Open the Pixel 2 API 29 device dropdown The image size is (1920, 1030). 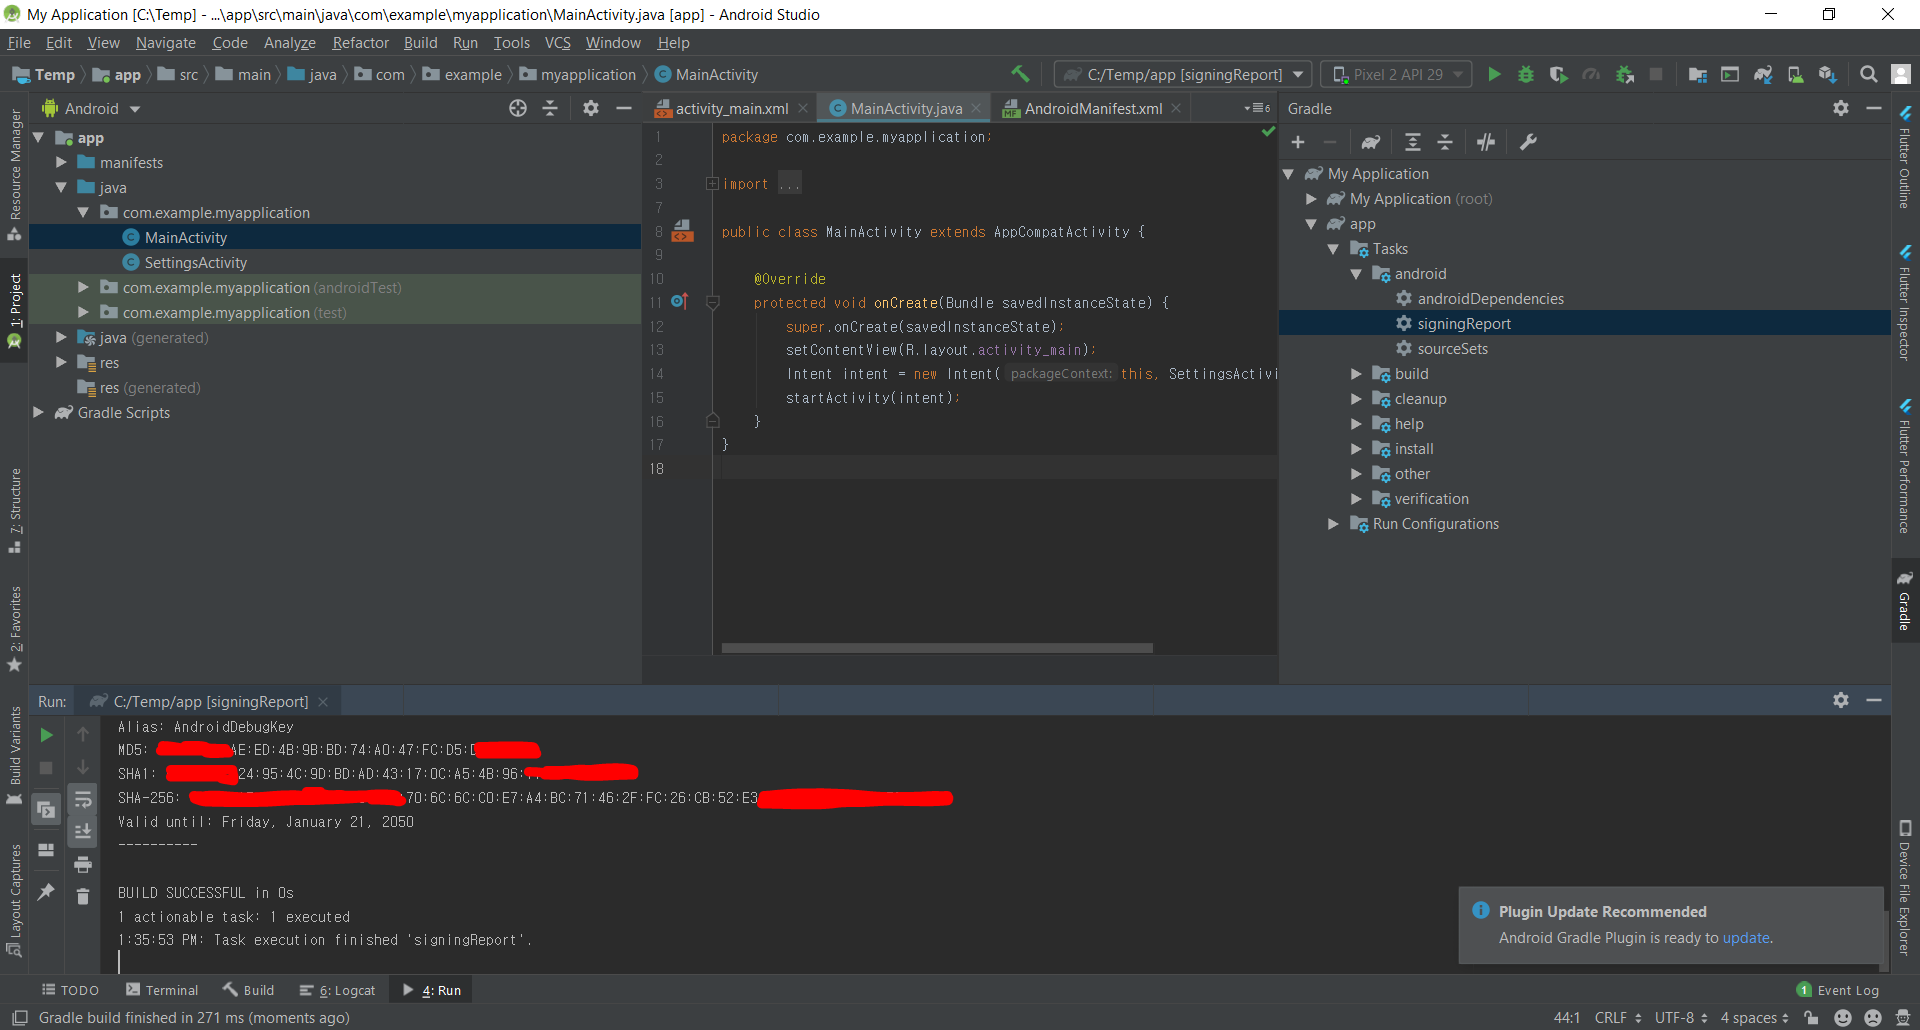click(x=1396, y=74)
